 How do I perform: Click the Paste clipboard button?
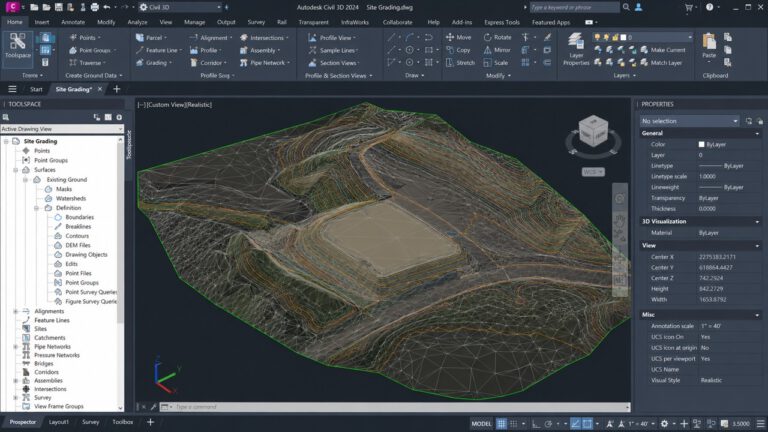709,46
